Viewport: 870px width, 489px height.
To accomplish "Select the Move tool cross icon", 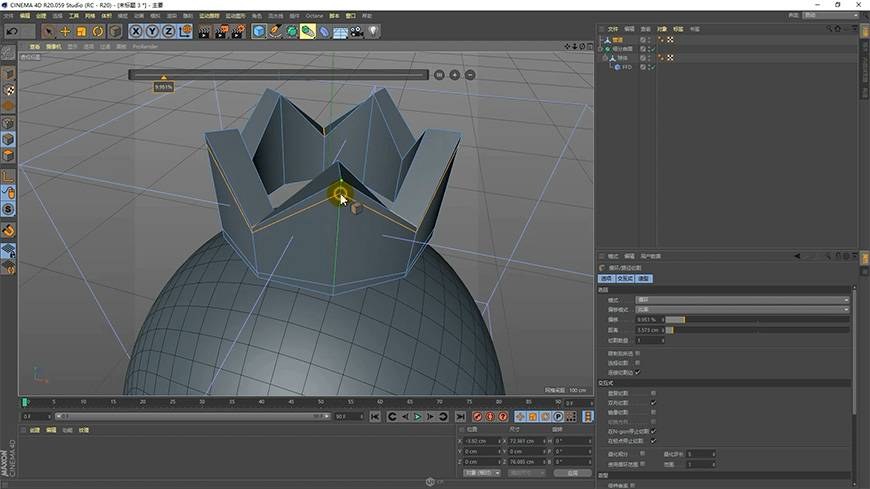I will click(65, 31).
